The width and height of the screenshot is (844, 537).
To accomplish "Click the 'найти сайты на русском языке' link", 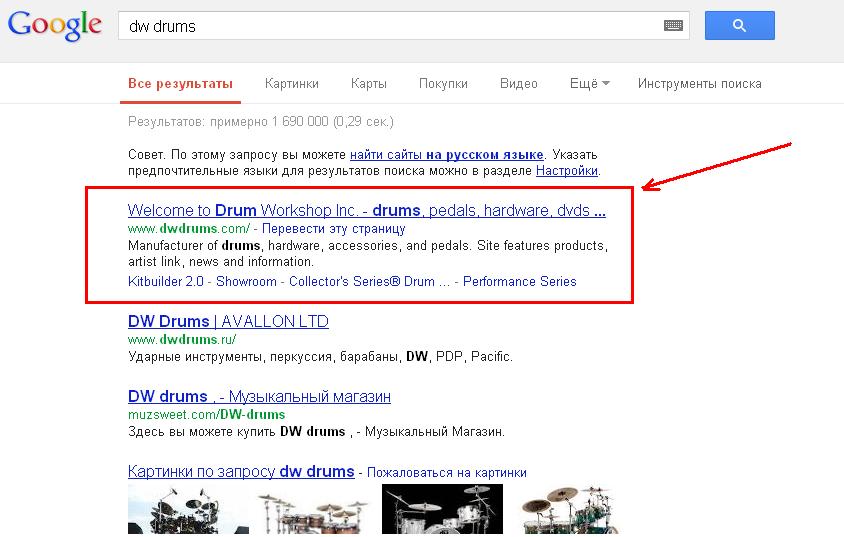I will click(446, 155).
